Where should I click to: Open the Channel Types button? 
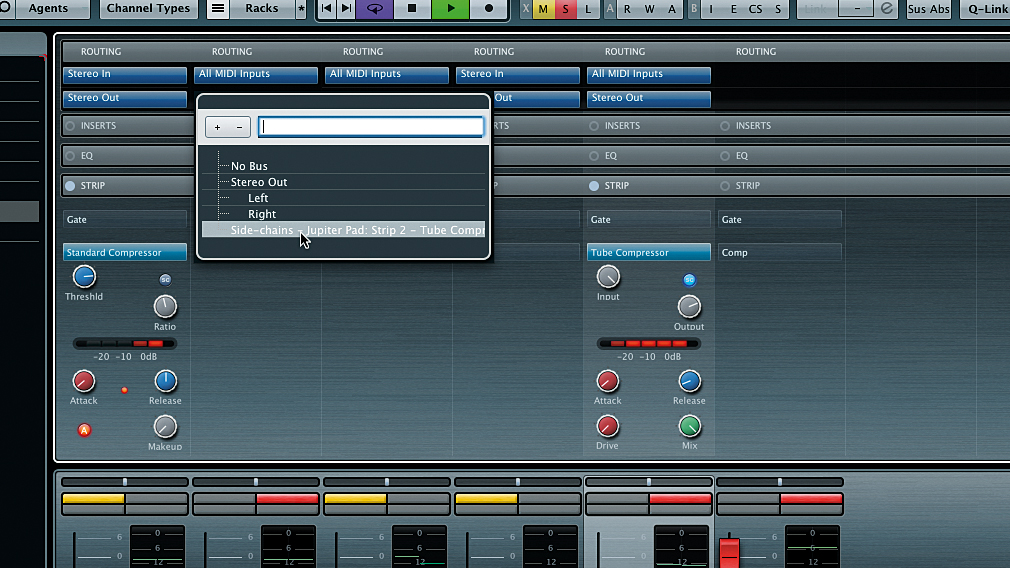point(148,8)
